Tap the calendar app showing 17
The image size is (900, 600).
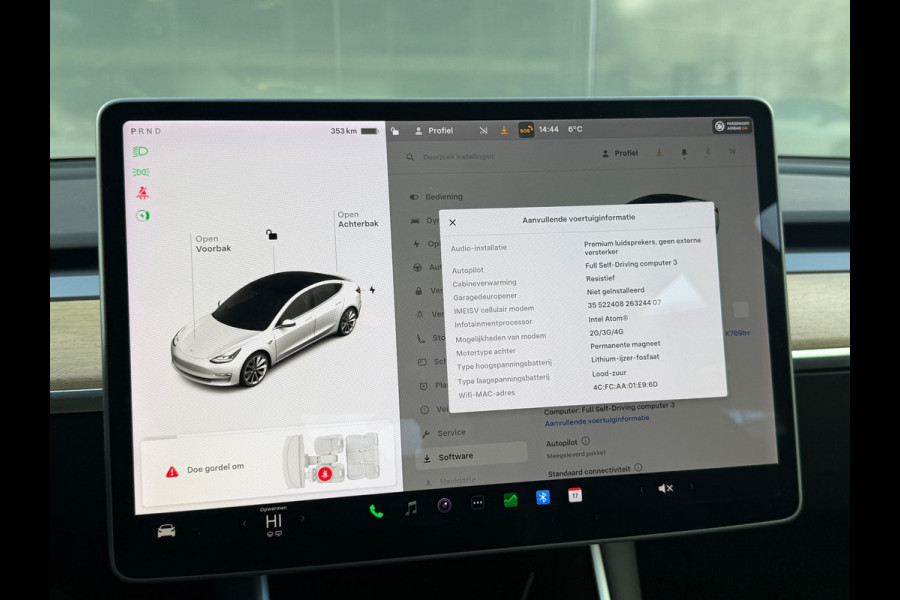coord(574,495)
